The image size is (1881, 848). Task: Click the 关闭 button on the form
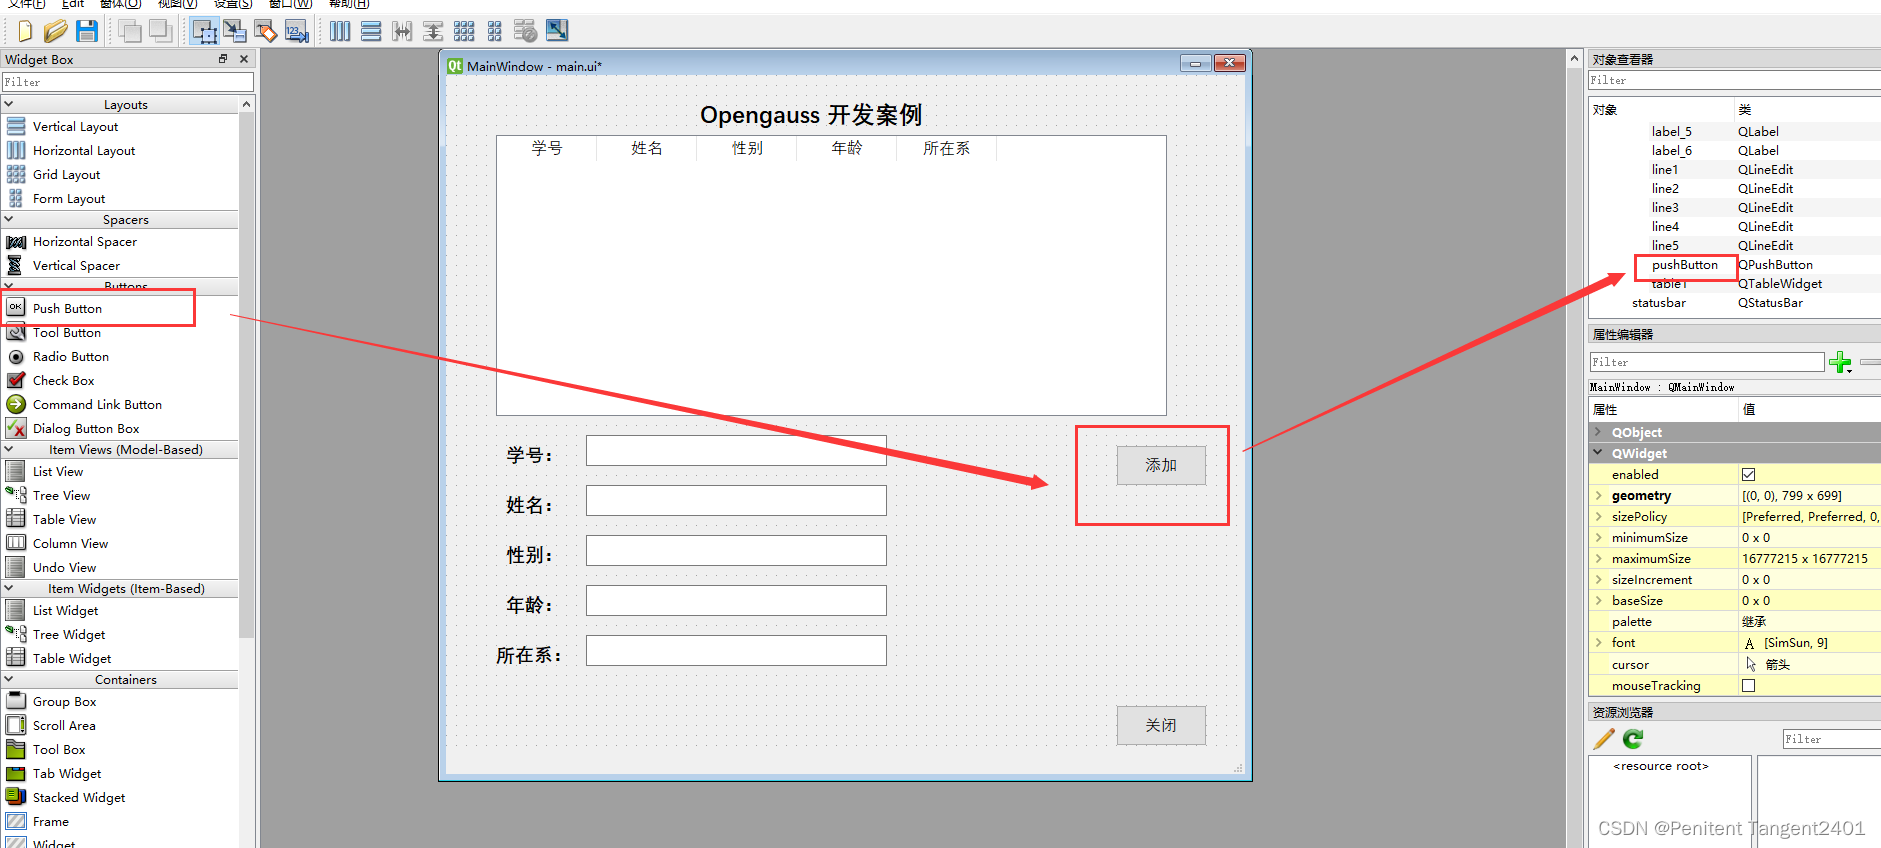point(1161,725)
